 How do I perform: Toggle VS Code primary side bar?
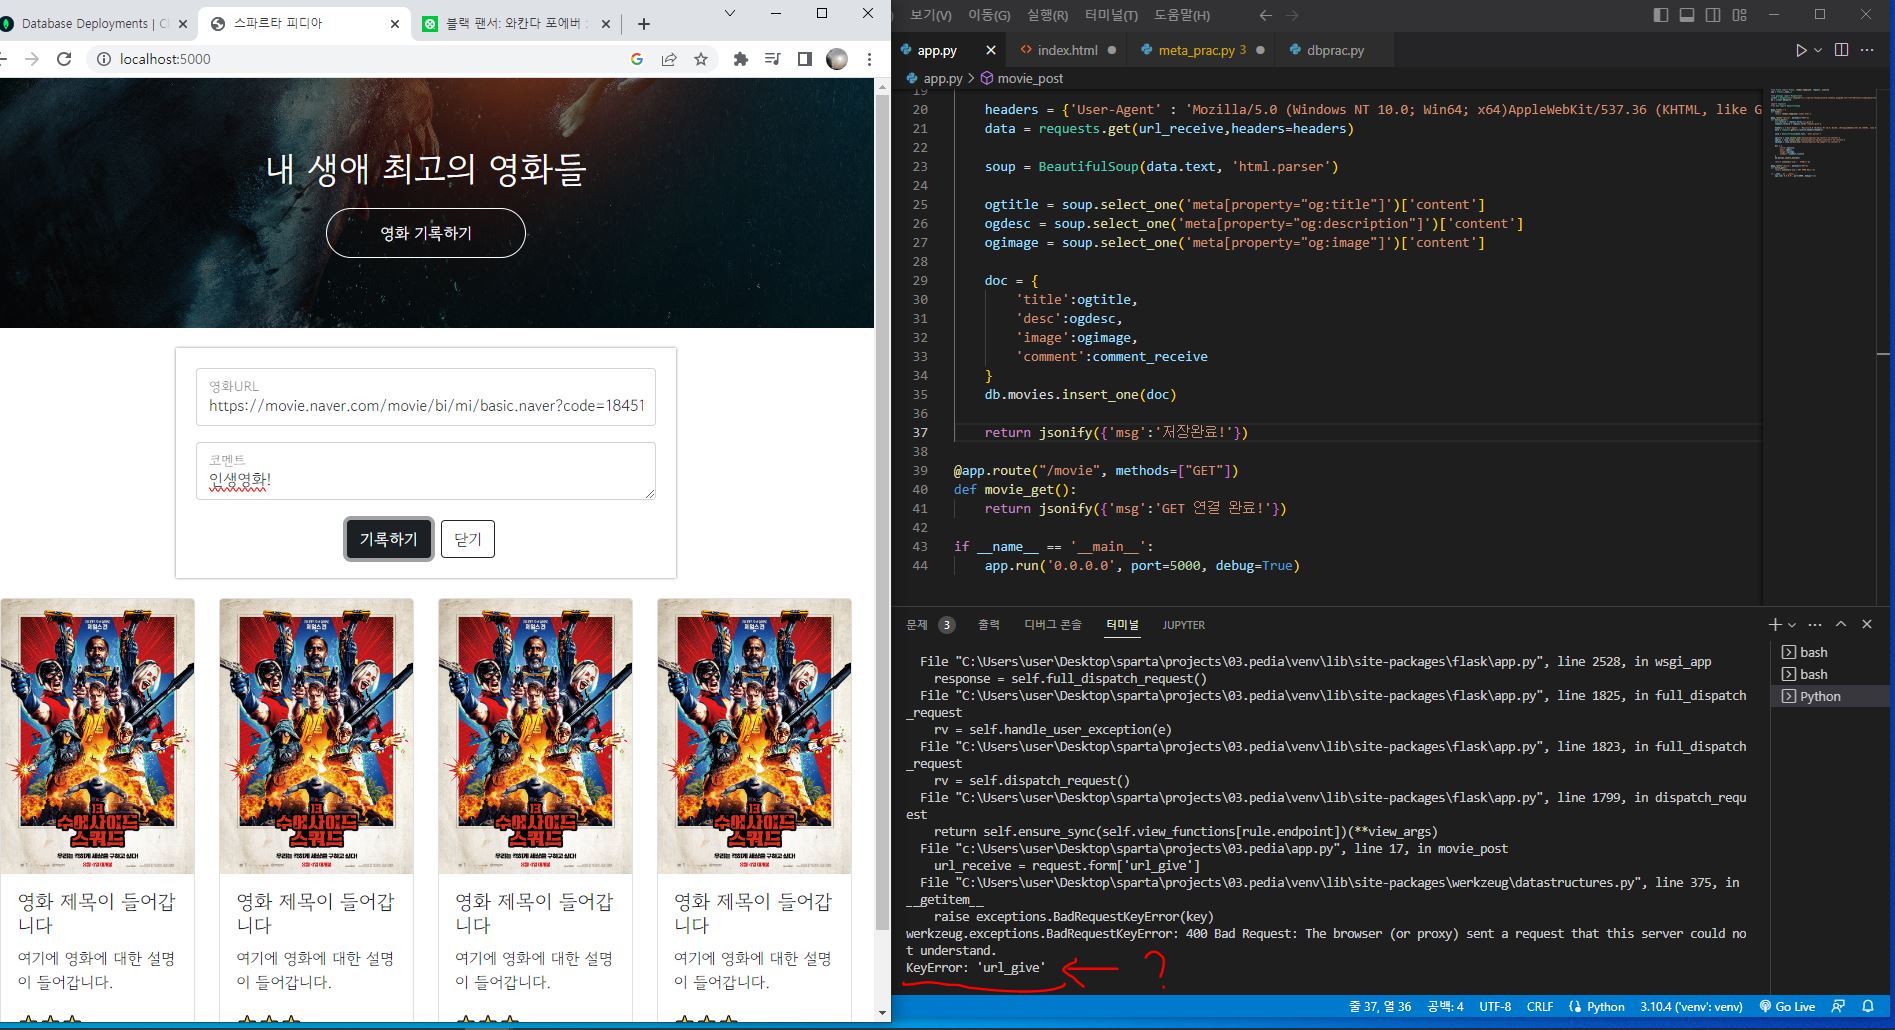(x=1661, y=15)
